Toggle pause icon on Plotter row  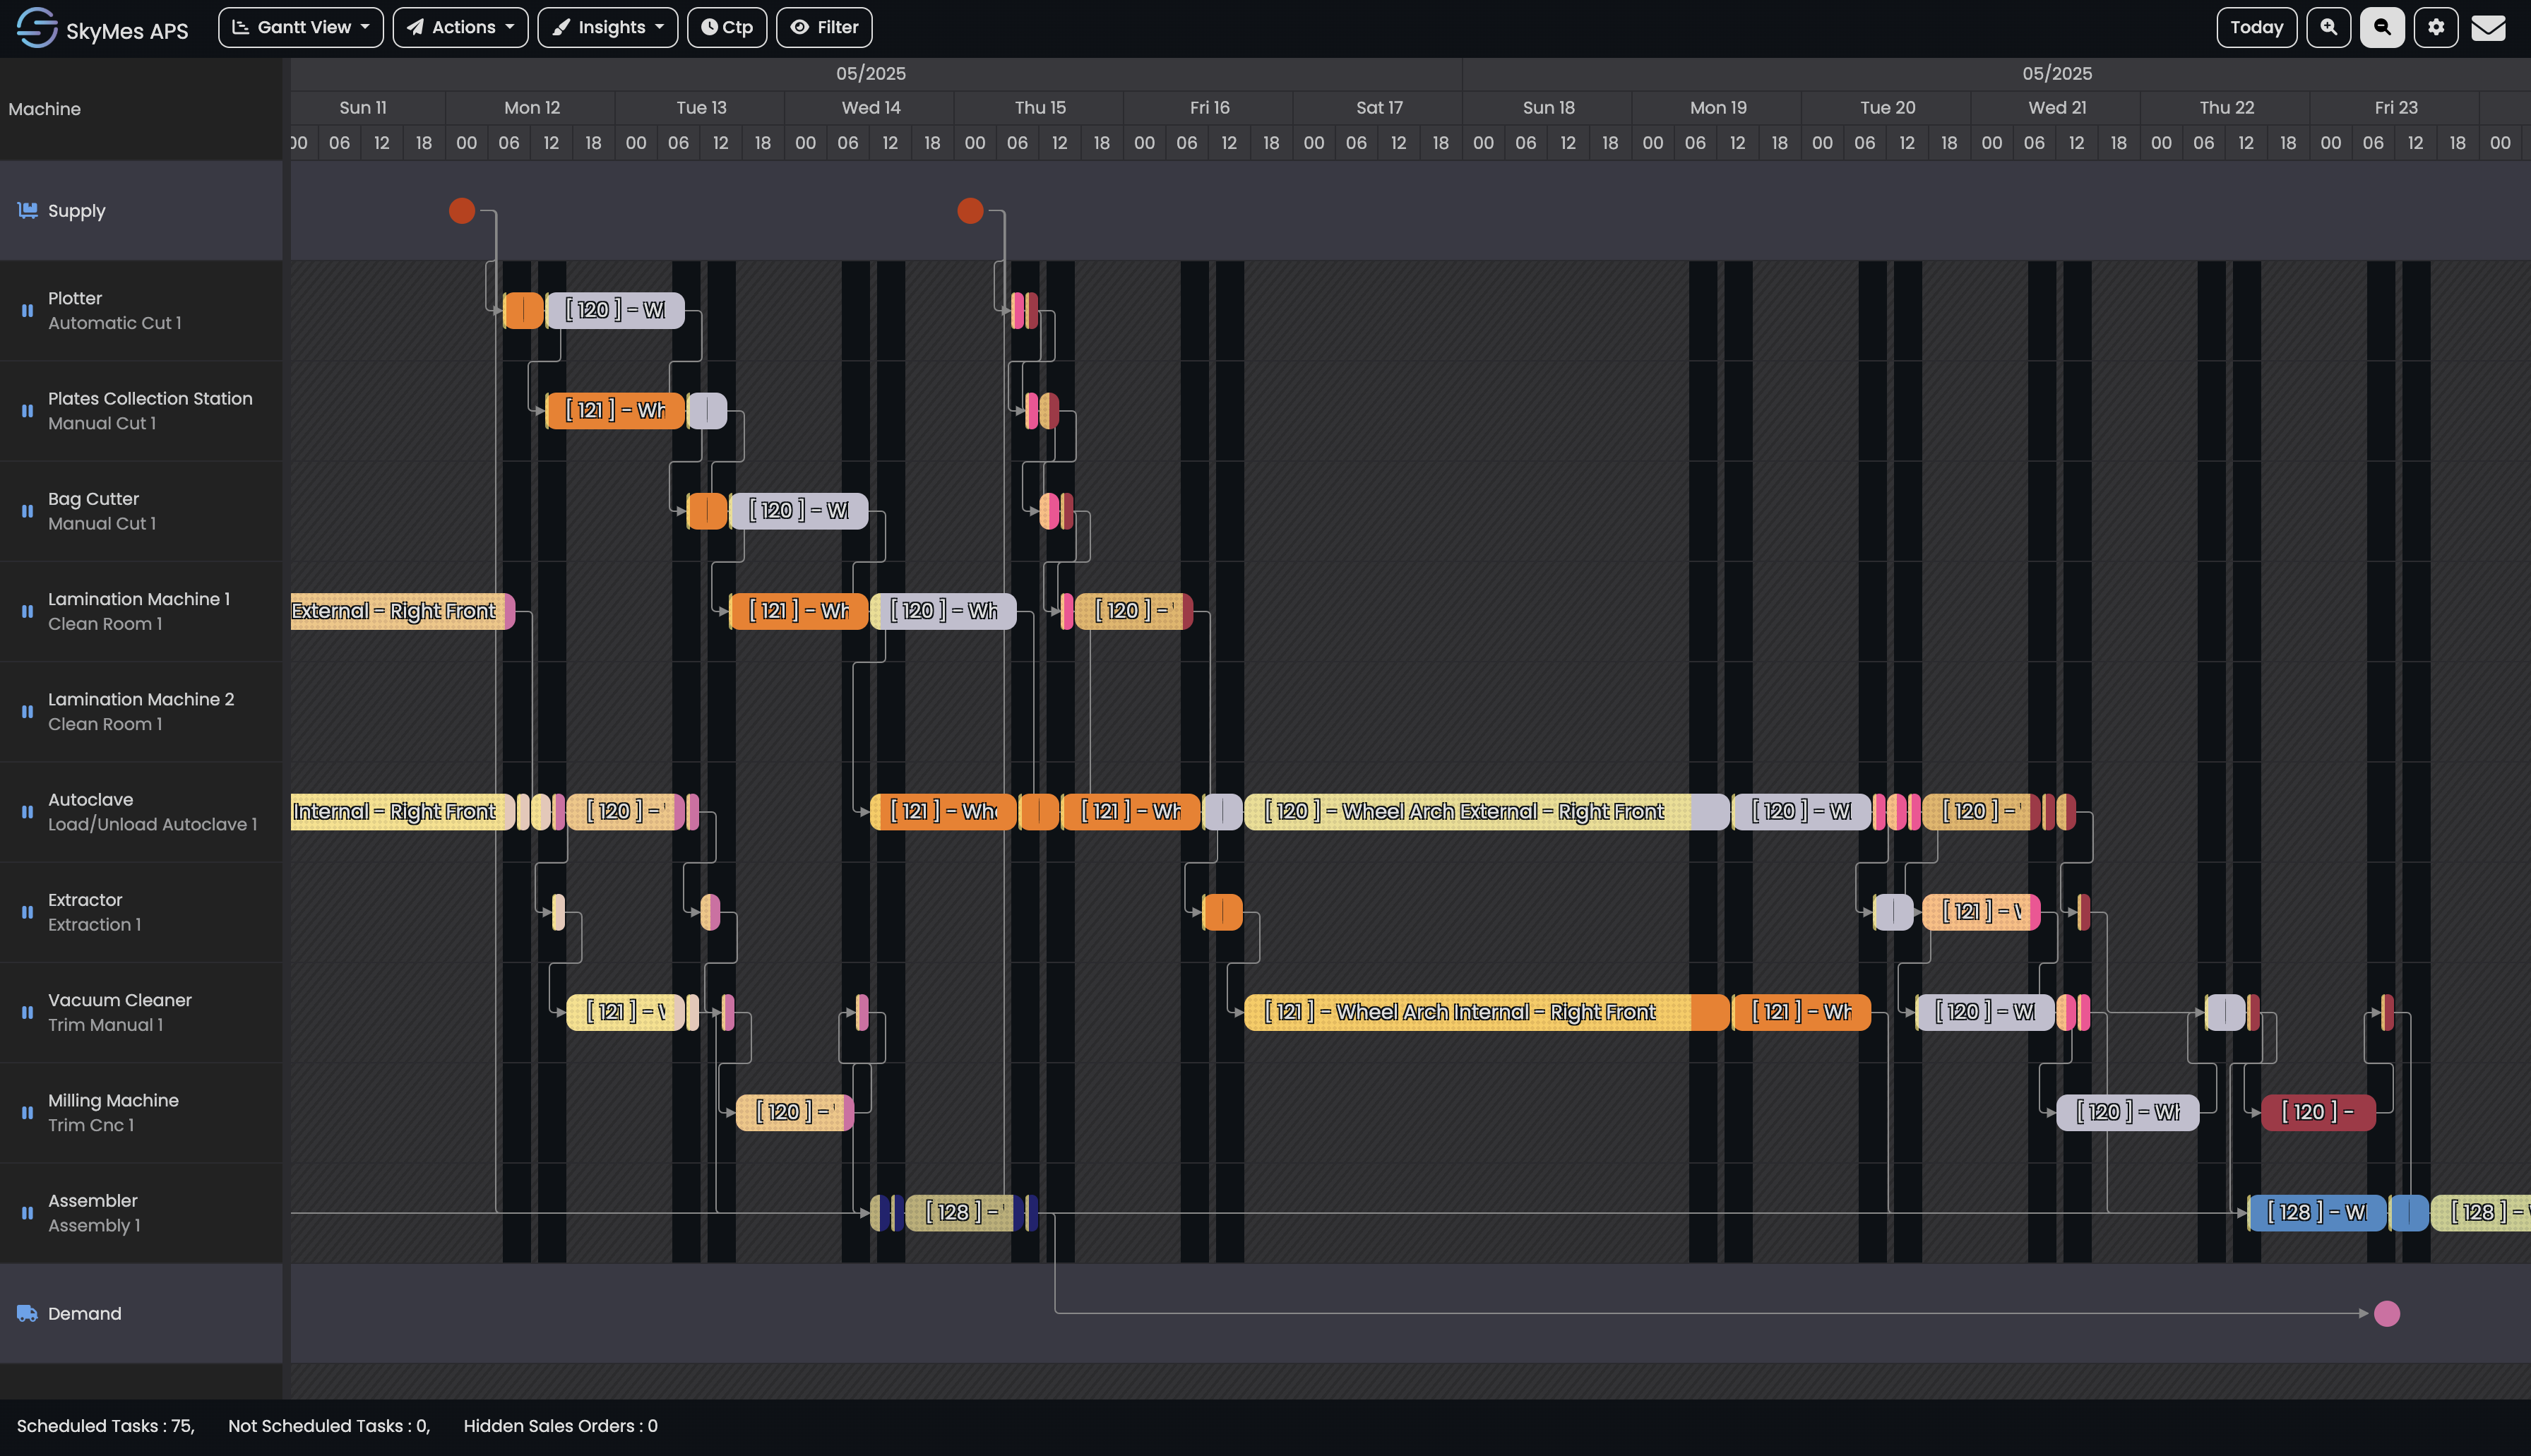pyautogui.click(x=27, y=311)
